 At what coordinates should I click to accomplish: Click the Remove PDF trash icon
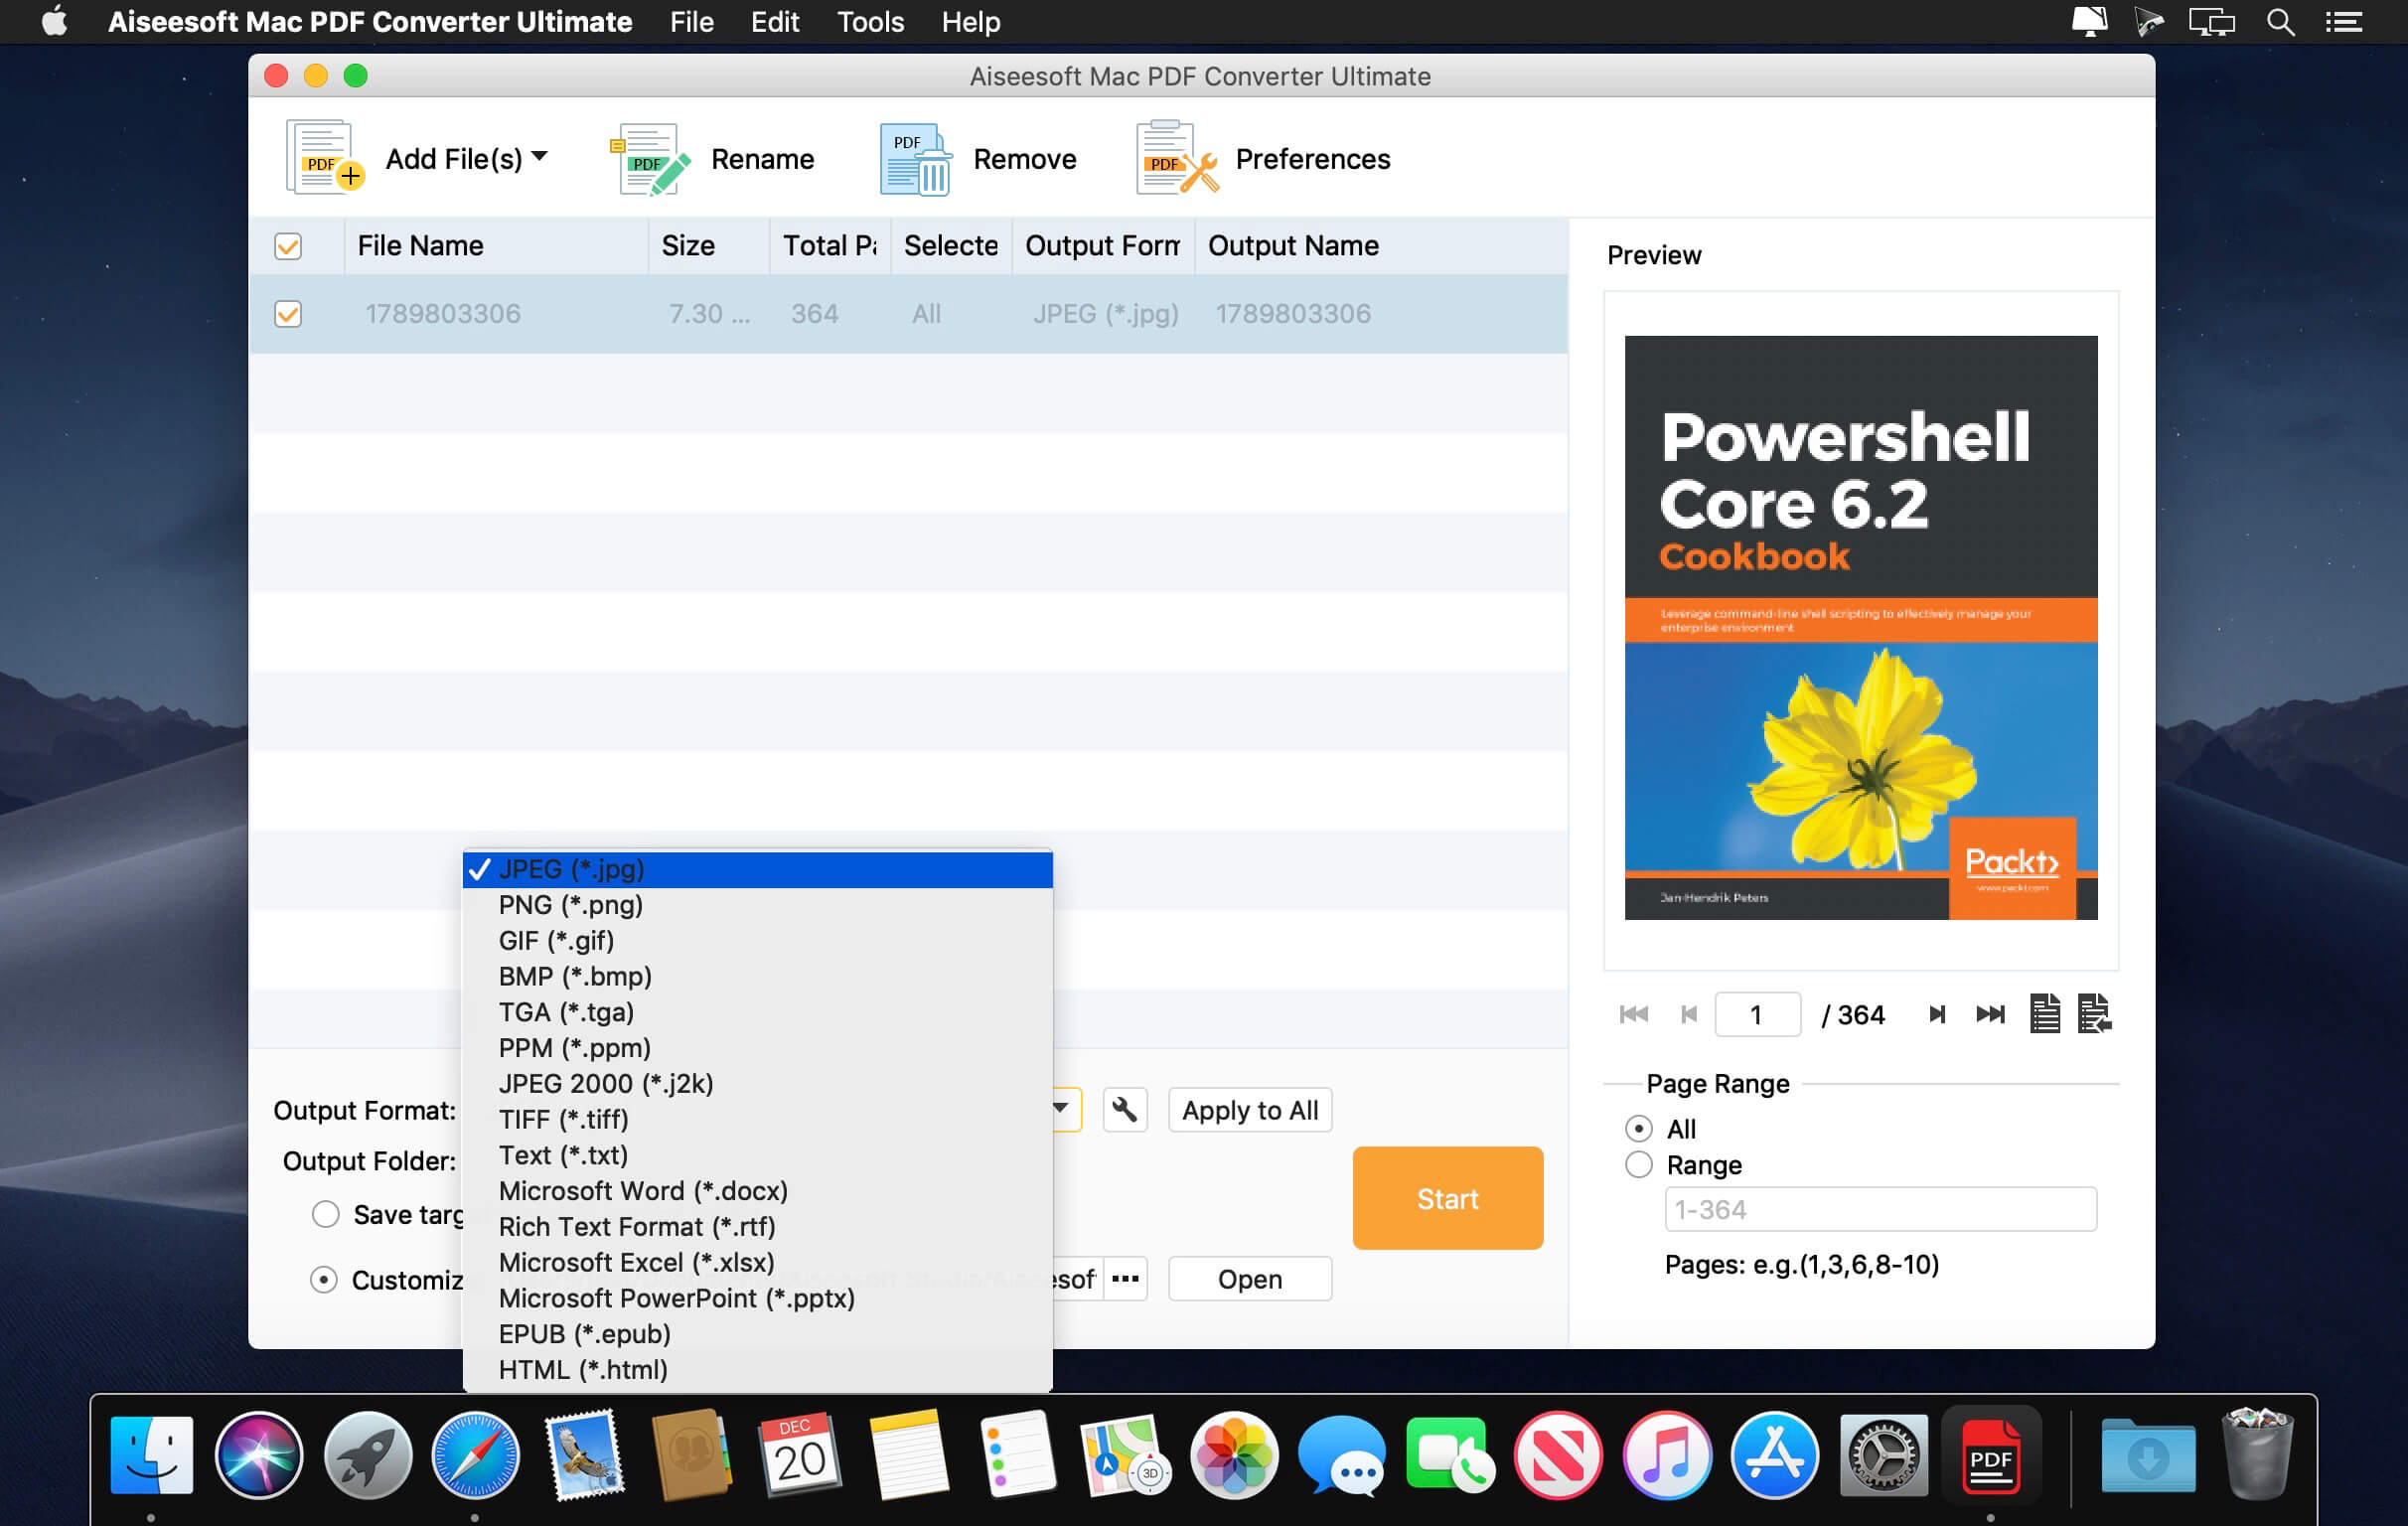pos(915,158)
